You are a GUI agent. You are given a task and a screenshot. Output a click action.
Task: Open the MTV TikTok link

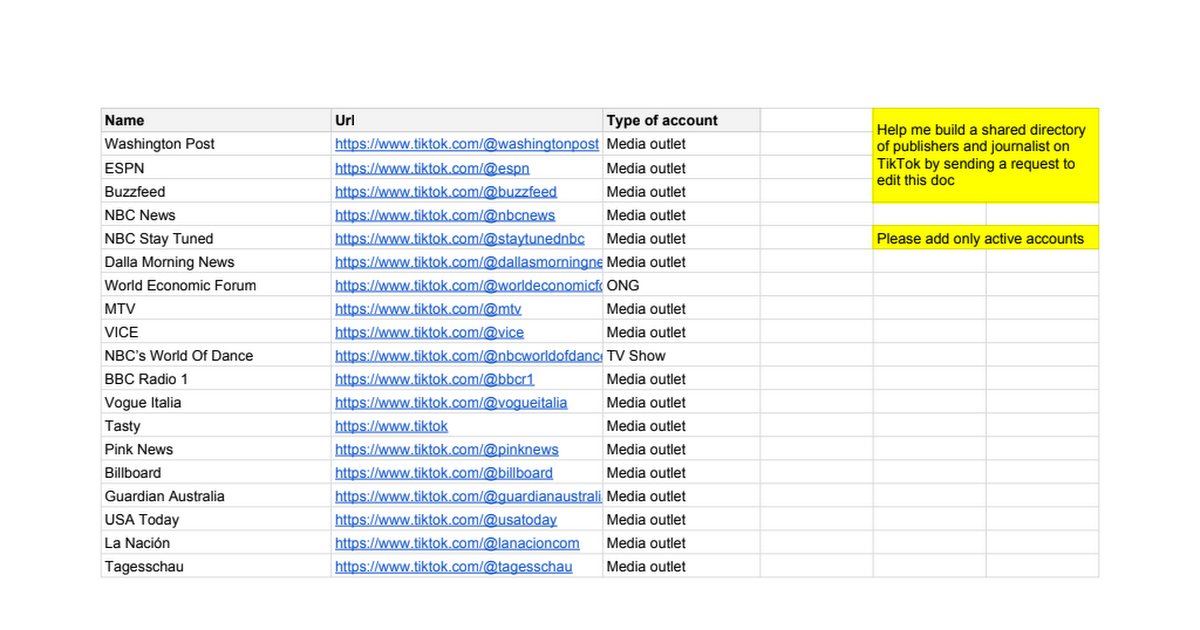(428, 309)
